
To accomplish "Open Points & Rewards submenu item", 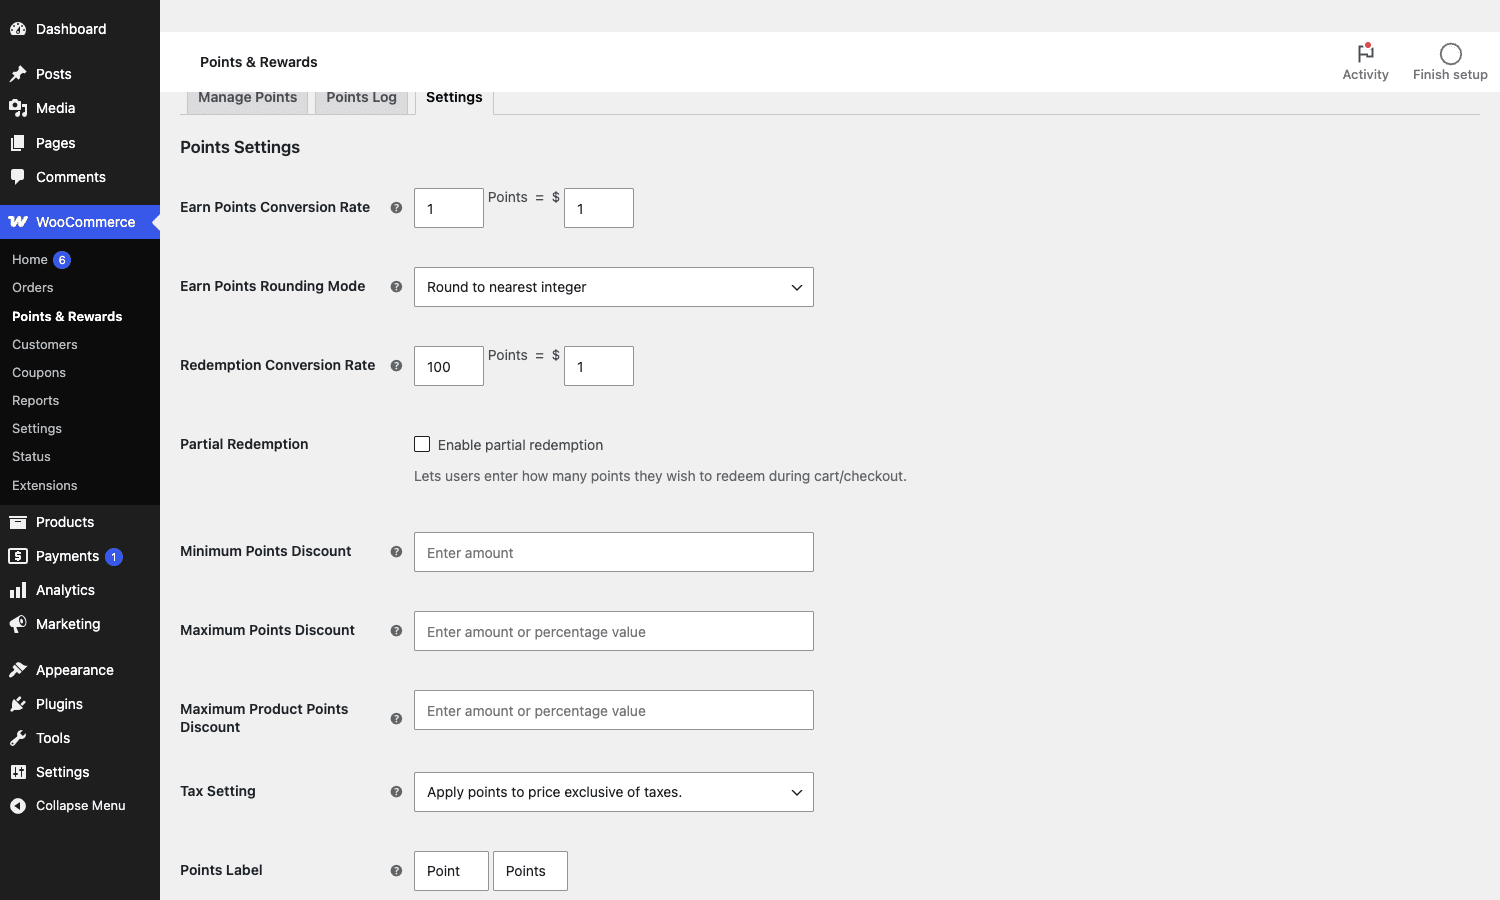I will click(67, 317).
